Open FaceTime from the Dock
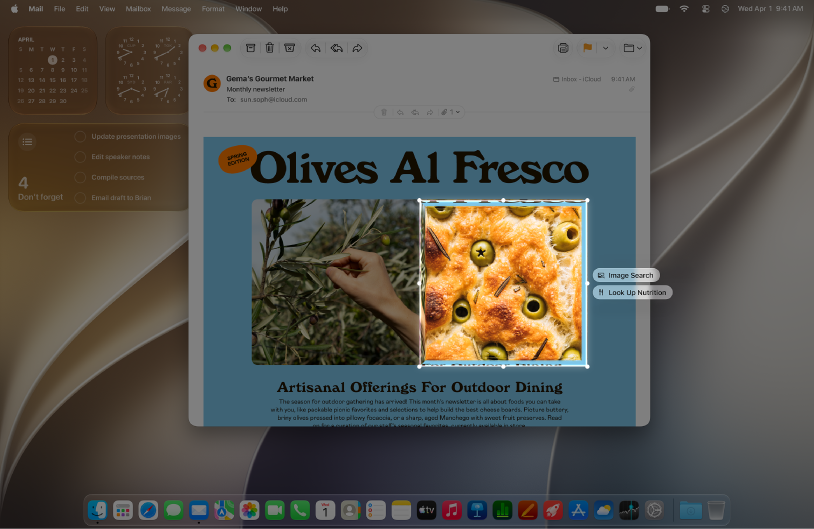This screenshot has height=529, width=814. click(275, 510)
